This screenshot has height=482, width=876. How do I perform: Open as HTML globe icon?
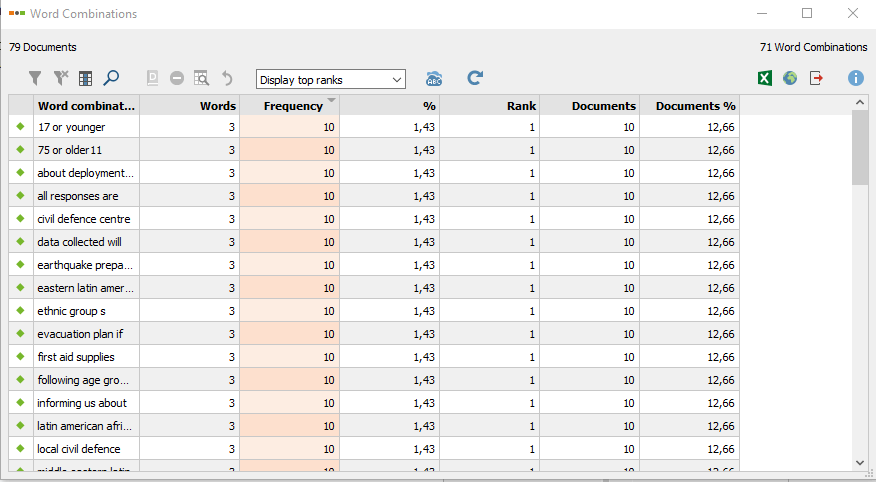point(790,78)
